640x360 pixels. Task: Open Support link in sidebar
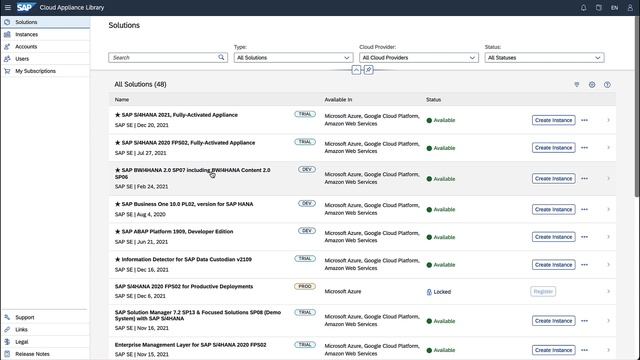click(45, 317)
